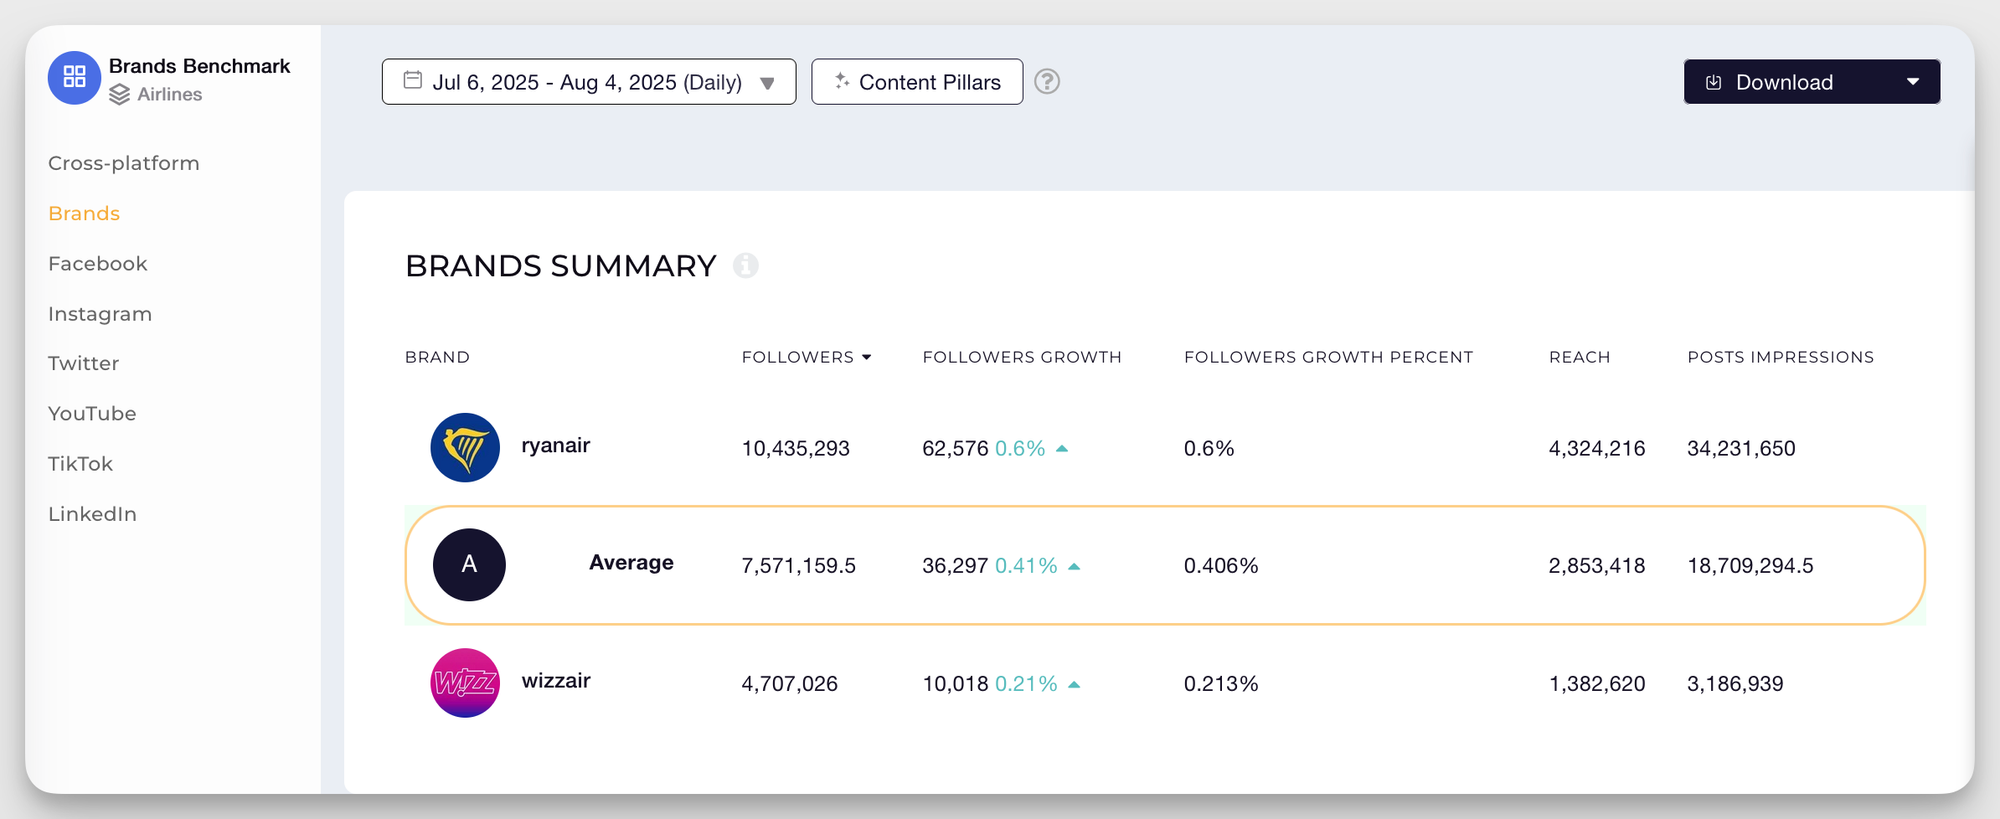Viewport: 2000px width, 819px height.
Task: Click wizzair impressions 3,186,939
Action: pos(1735,684)
